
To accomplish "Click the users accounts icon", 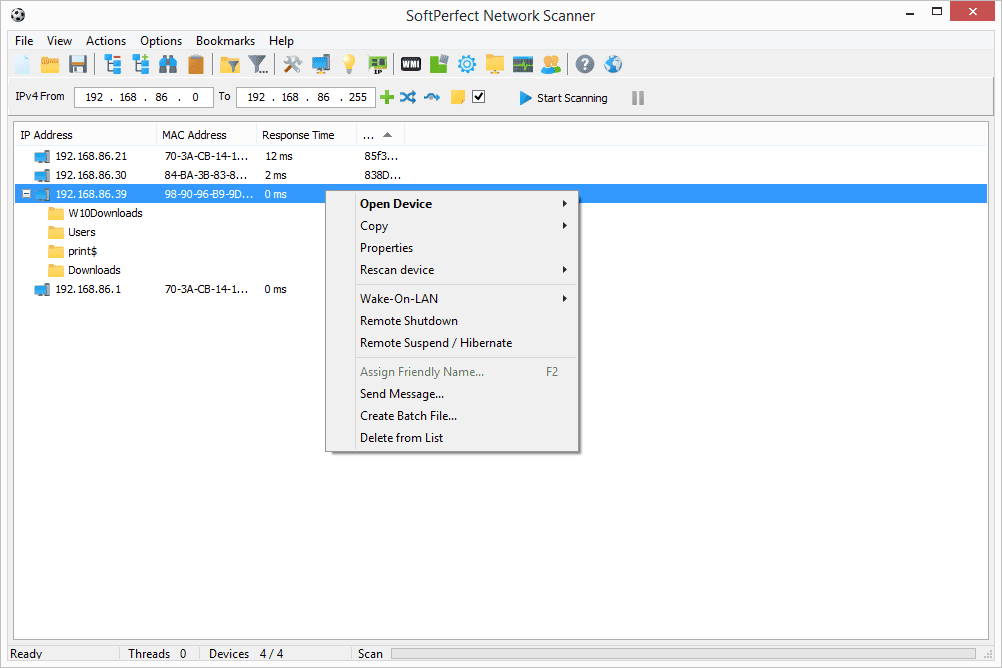I will (x=551, y=64).
